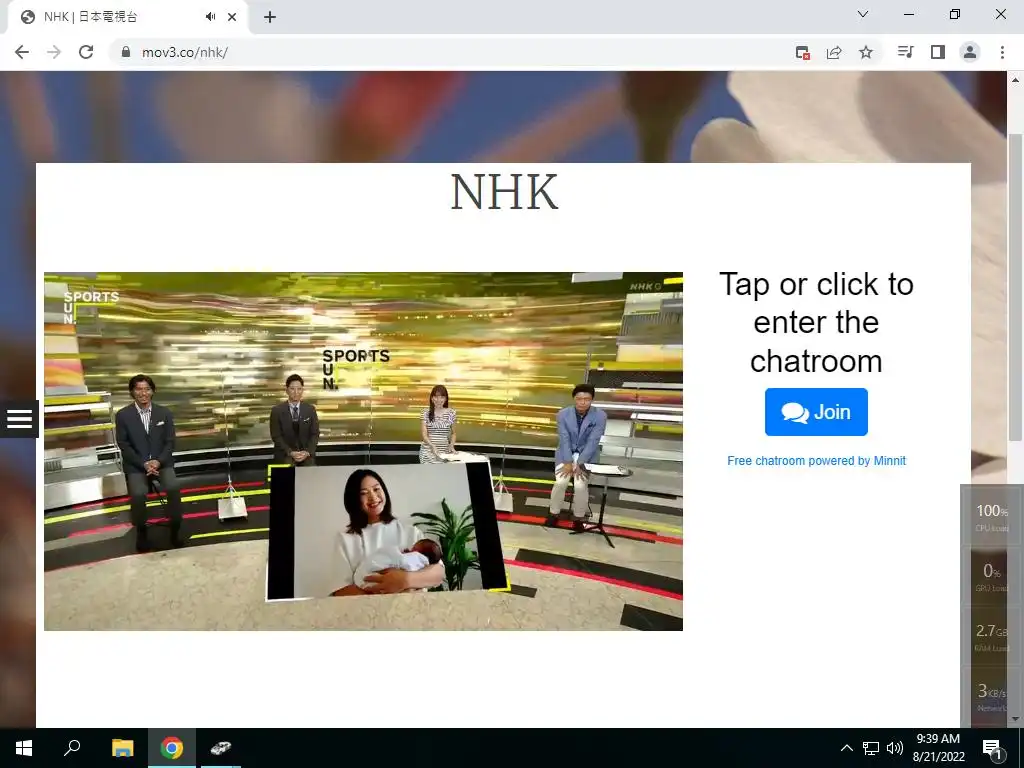Open the Chrome three-dot menu

point(1002,52)
